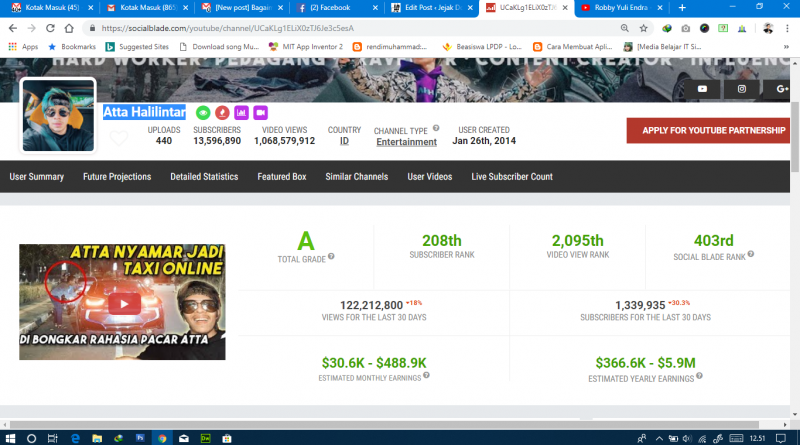Open the User Videos tab
Image resolution: width=800 pixels, height=445 pixels.
click(x=430, y=177)
